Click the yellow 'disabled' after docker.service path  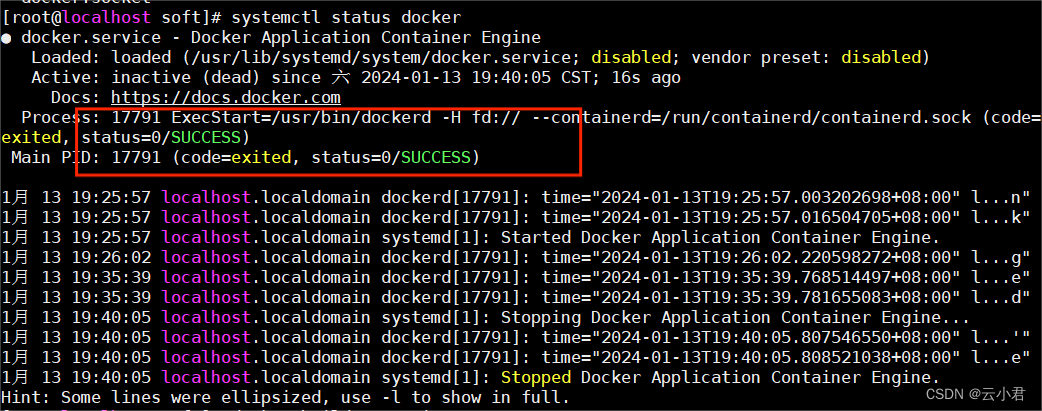631,57
